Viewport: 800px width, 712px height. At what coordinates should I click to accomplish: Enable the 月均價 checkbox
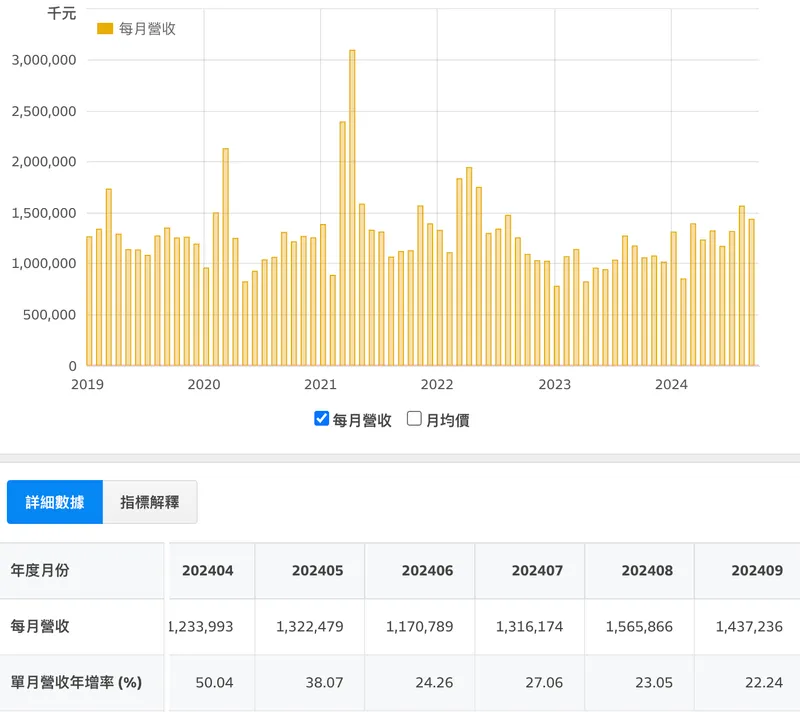[414, 419]
